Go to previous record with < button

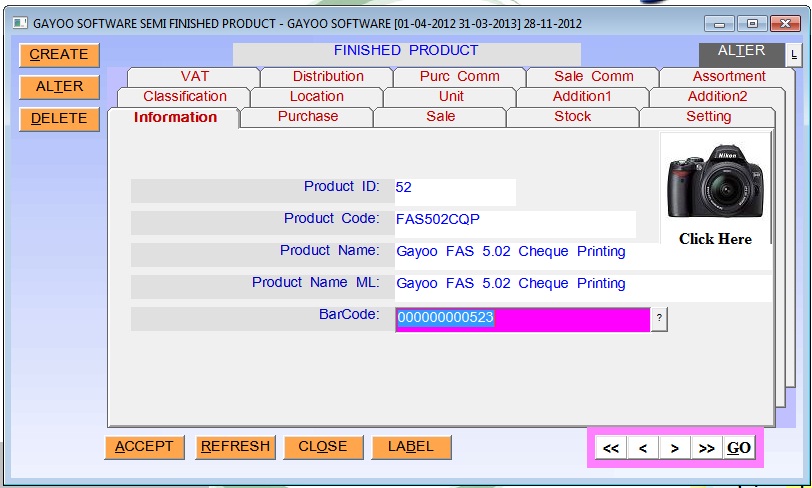pyautogui.click(x=643, y=448)
